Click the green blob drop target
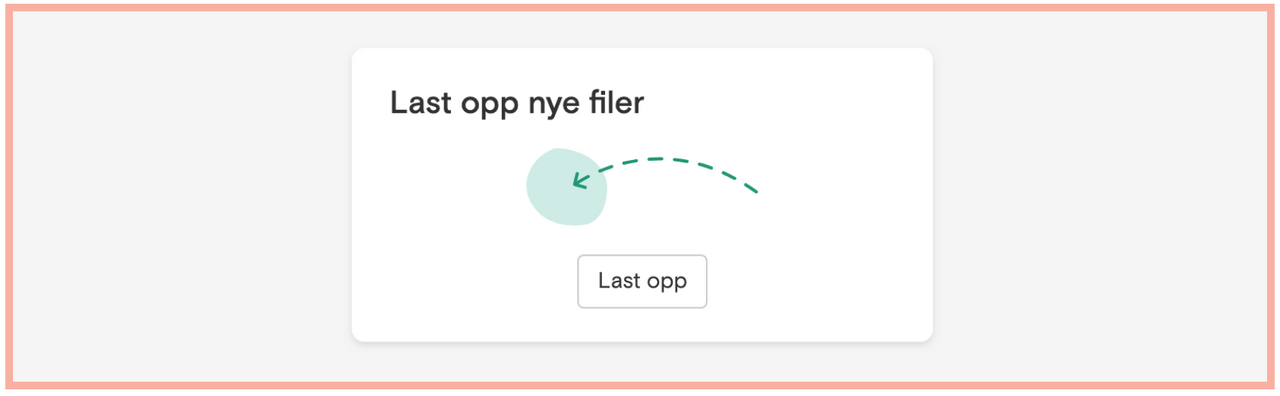The height and width of the screenshot is (396, 1280). point(566,187)
